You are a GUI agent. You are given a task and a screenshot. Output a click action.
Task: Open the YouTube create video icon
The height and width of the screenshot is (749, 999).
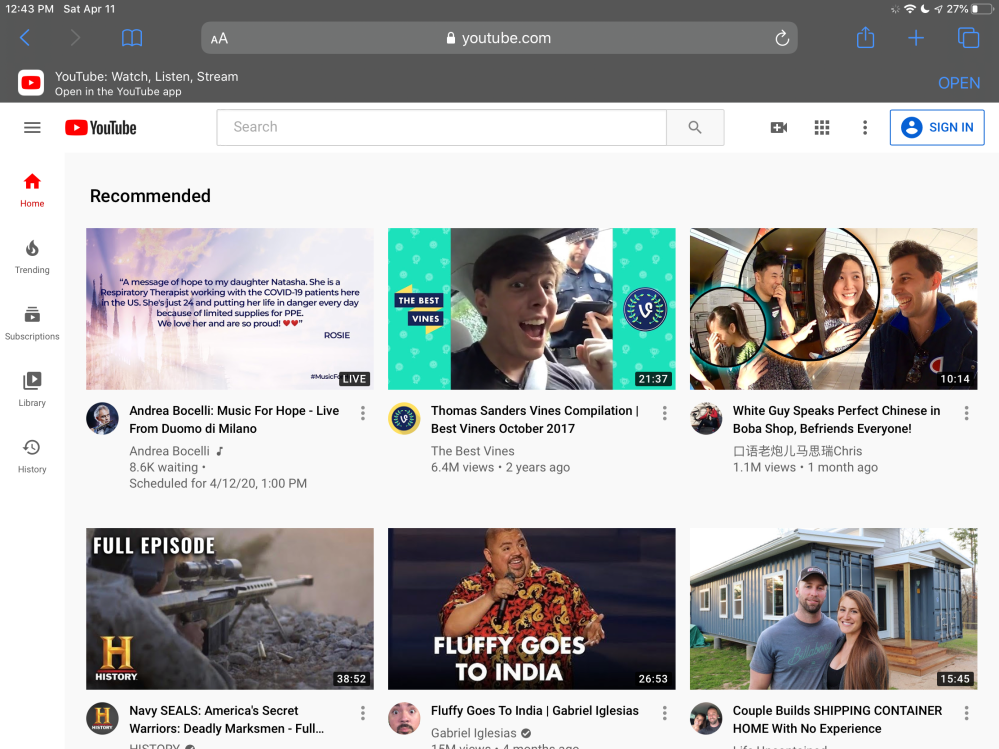pyautogui.click(x=779, y=127)
